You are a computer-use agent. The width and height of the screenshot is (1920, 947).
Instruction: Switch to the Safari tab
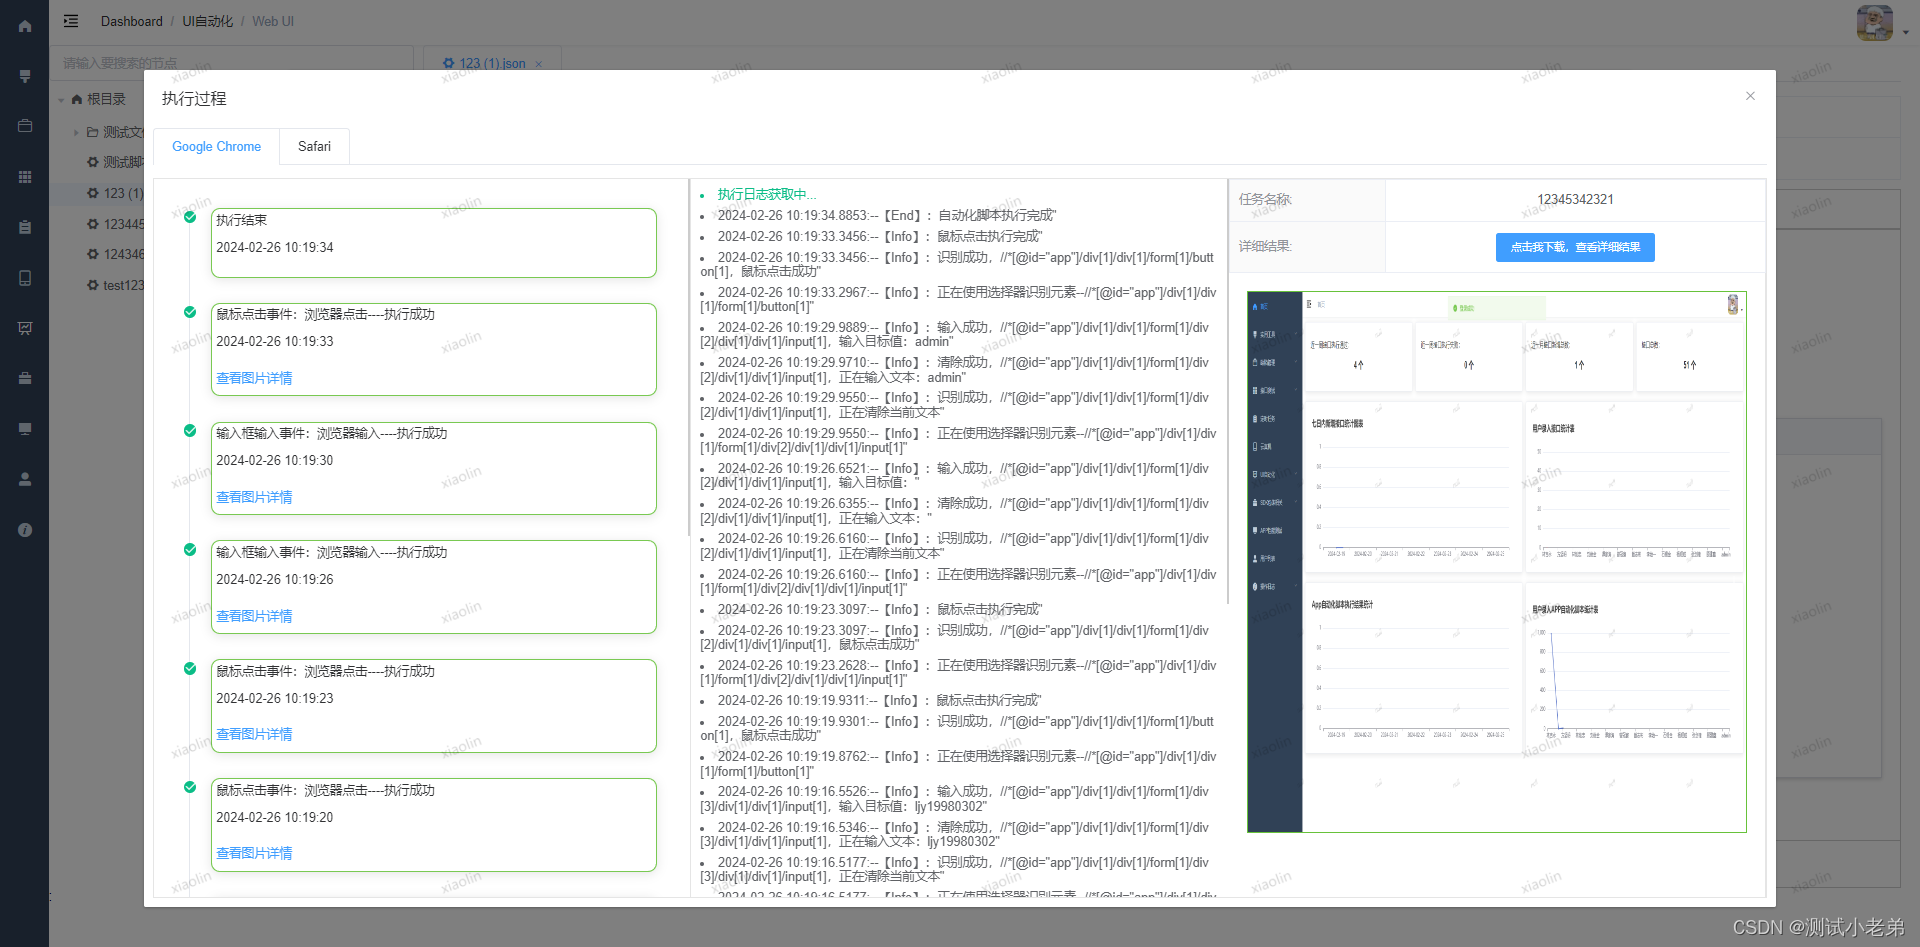tap(314, 146)
